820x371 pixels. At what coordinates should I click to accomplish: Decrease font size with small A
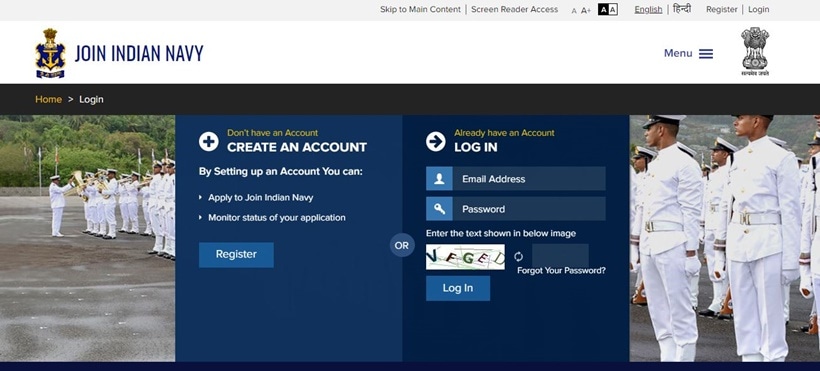pos(574,10)
